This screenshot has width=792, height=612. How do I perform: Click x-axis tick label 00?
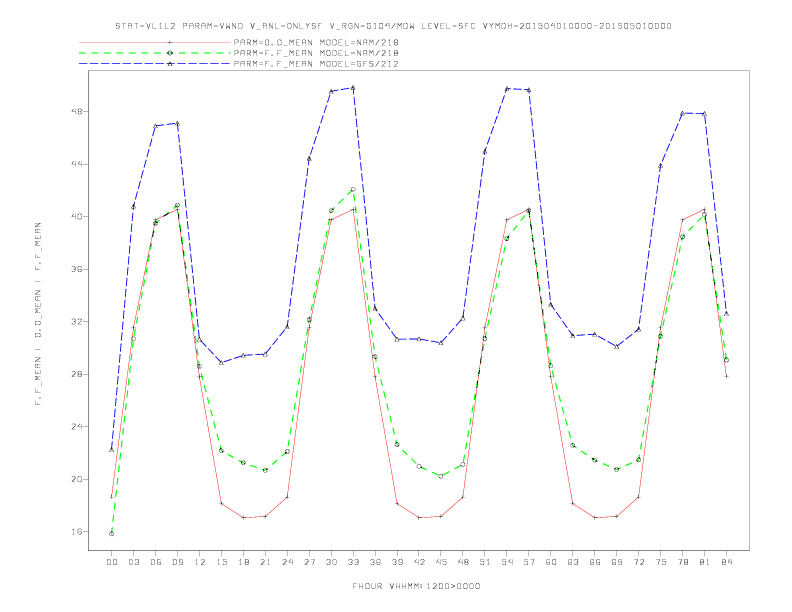pyautogui.click(x=112, y=562)
